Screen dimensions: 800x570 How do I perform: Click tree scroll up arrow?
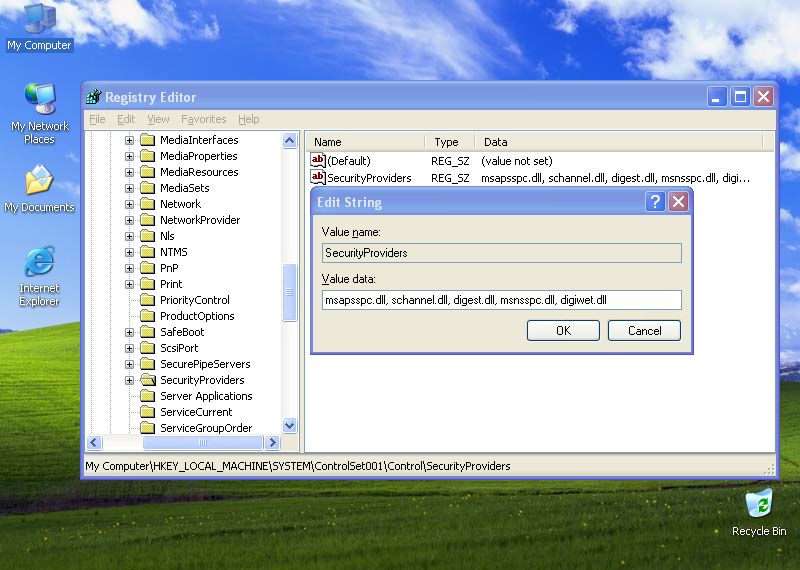pyautogui.click(x=289, y=140)
